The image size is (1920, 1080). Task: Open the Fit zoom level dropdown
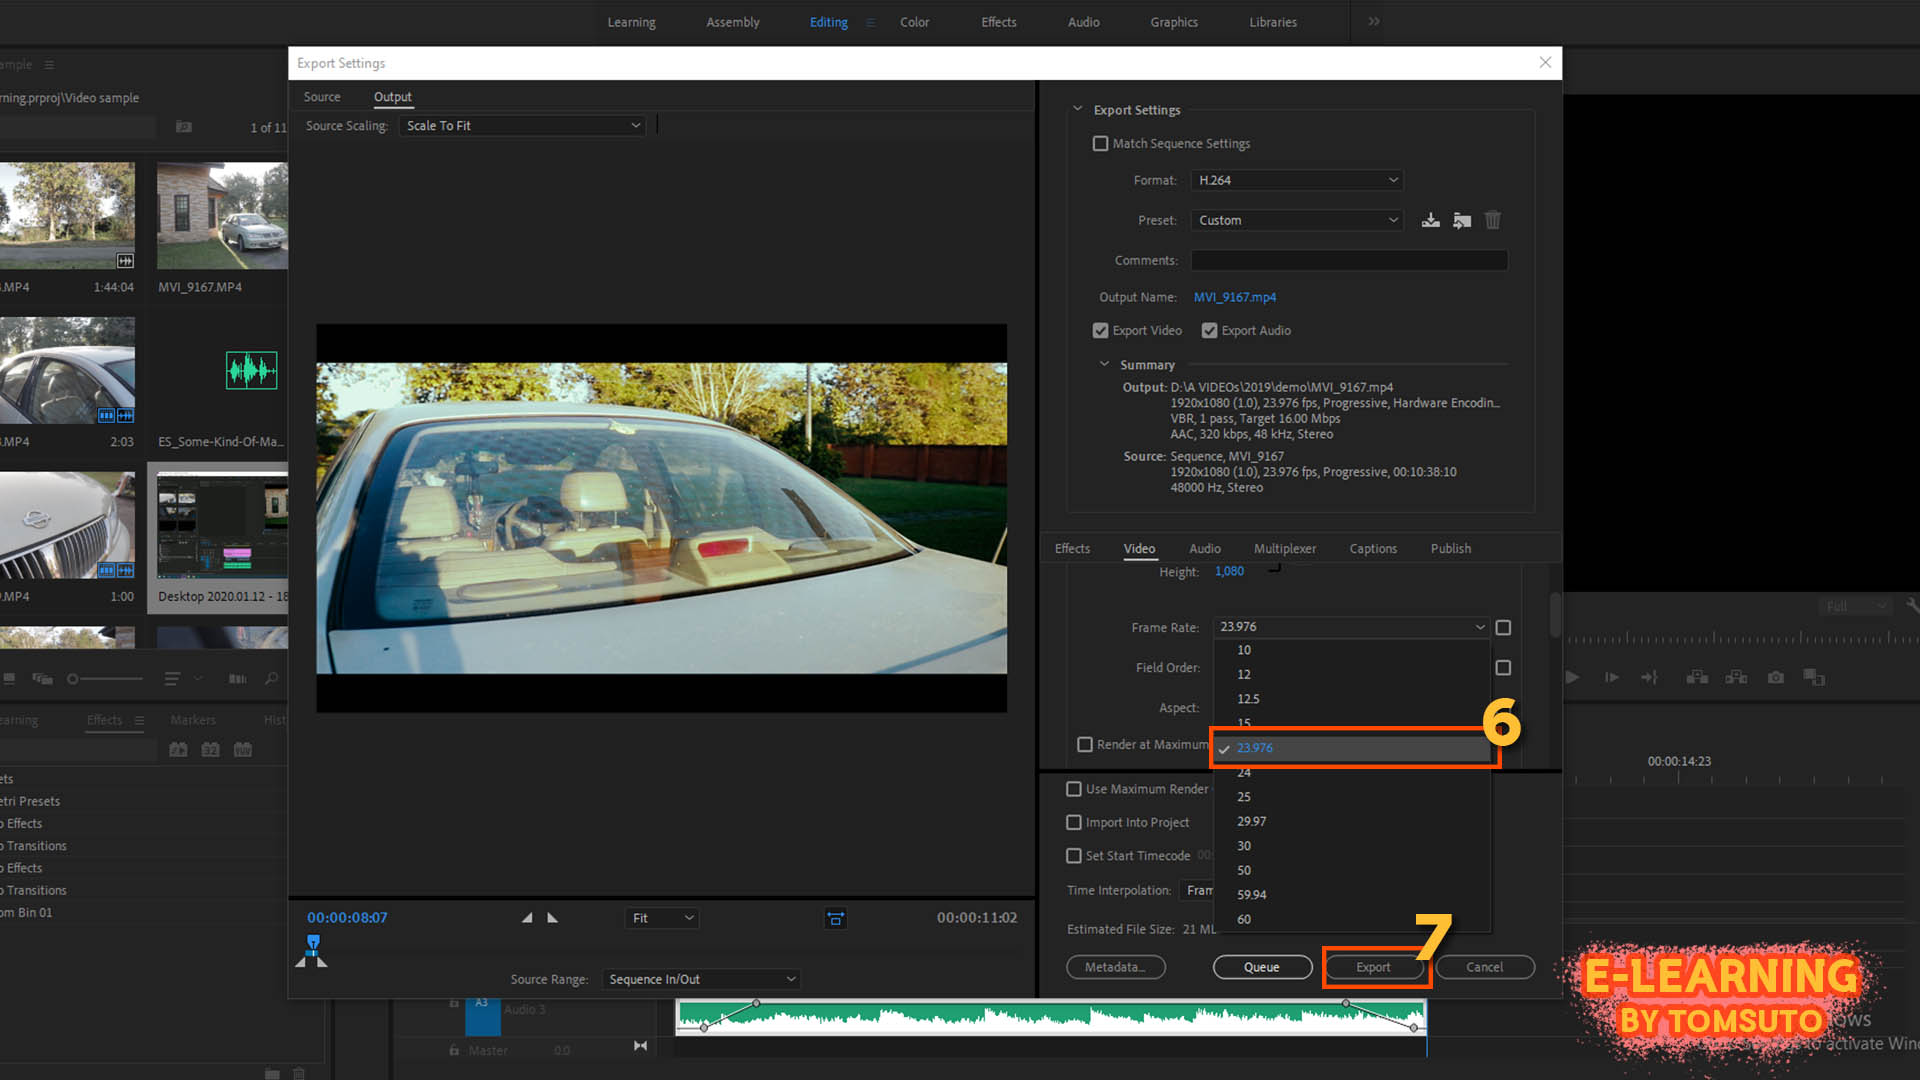(x=662, y=918)
